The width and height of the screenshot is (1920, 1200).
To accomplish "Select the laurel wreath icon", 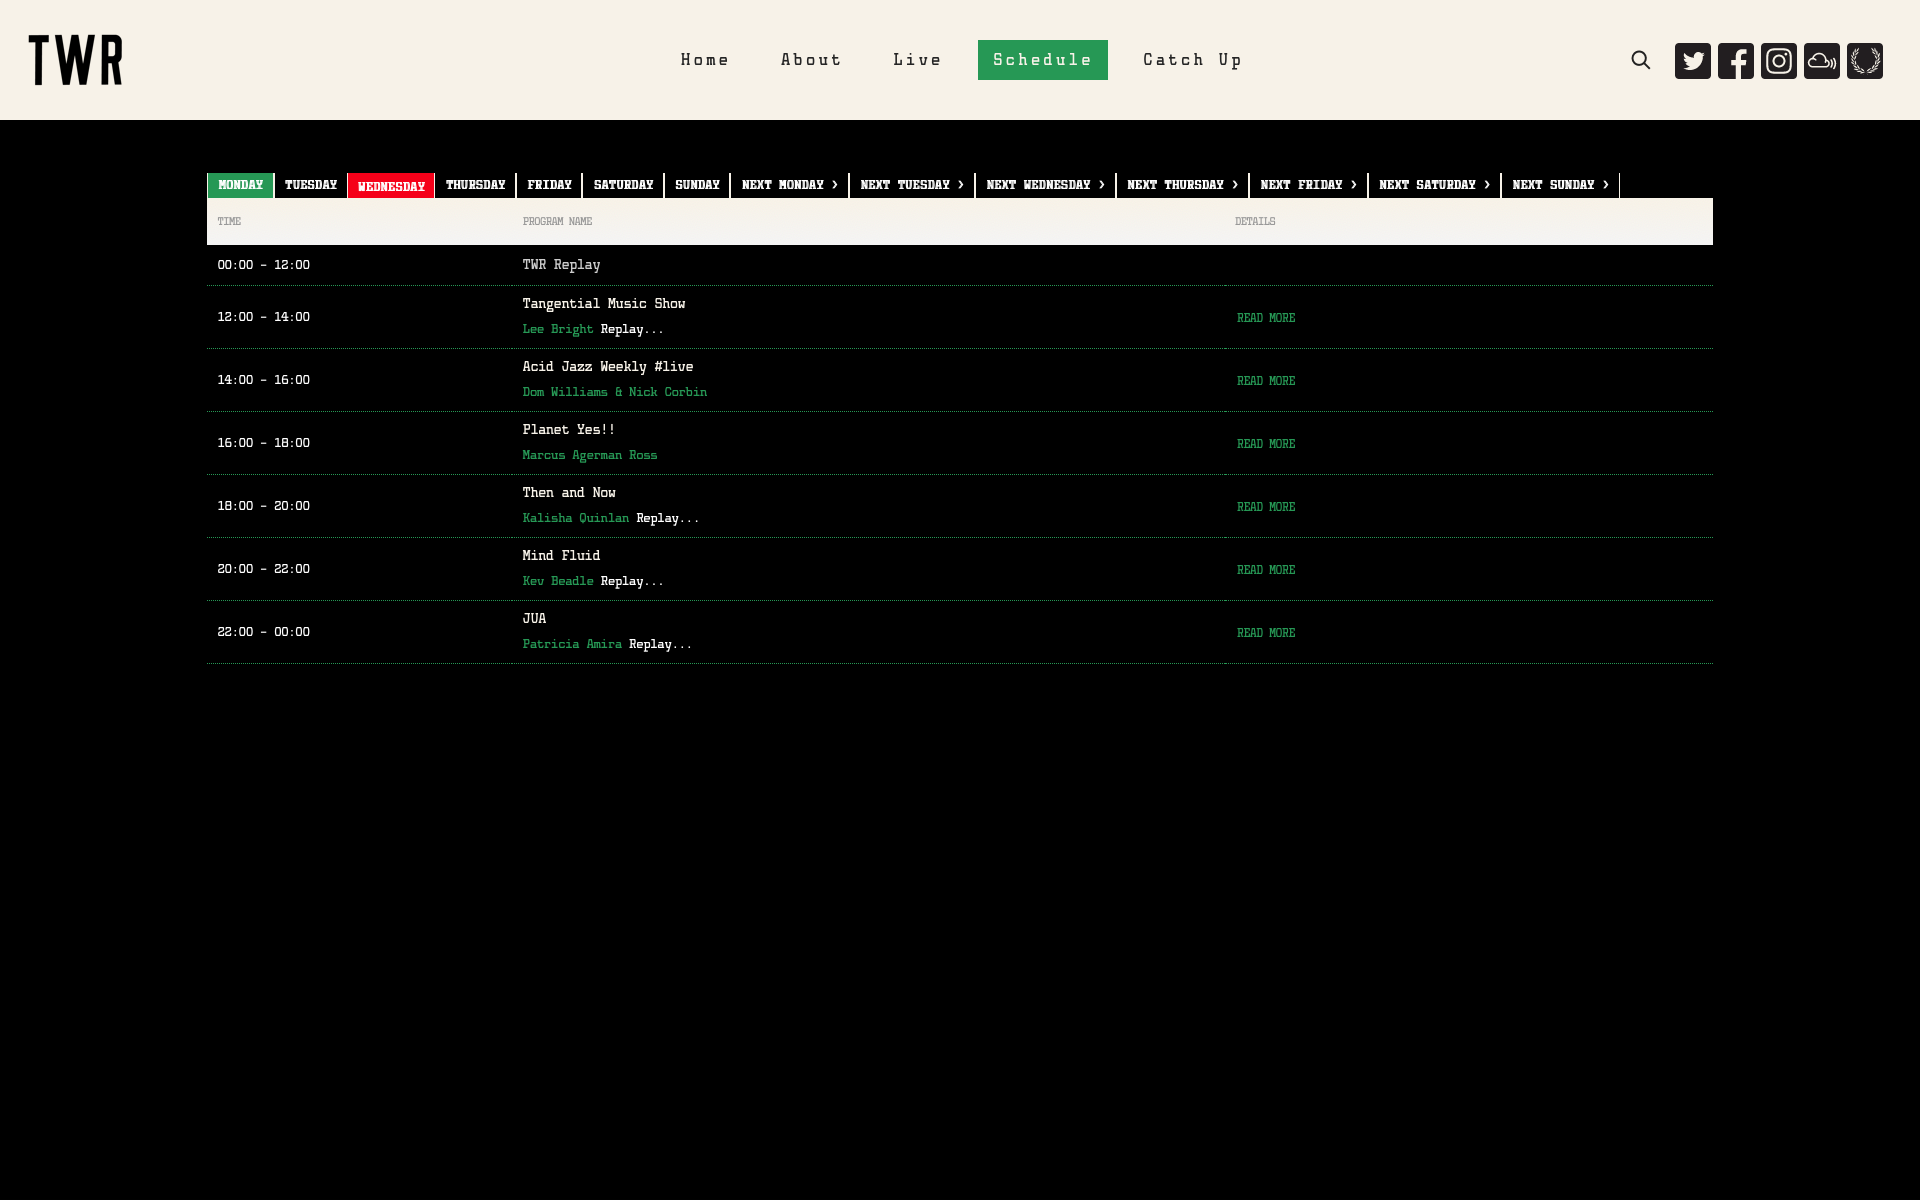I will 1864,60.
